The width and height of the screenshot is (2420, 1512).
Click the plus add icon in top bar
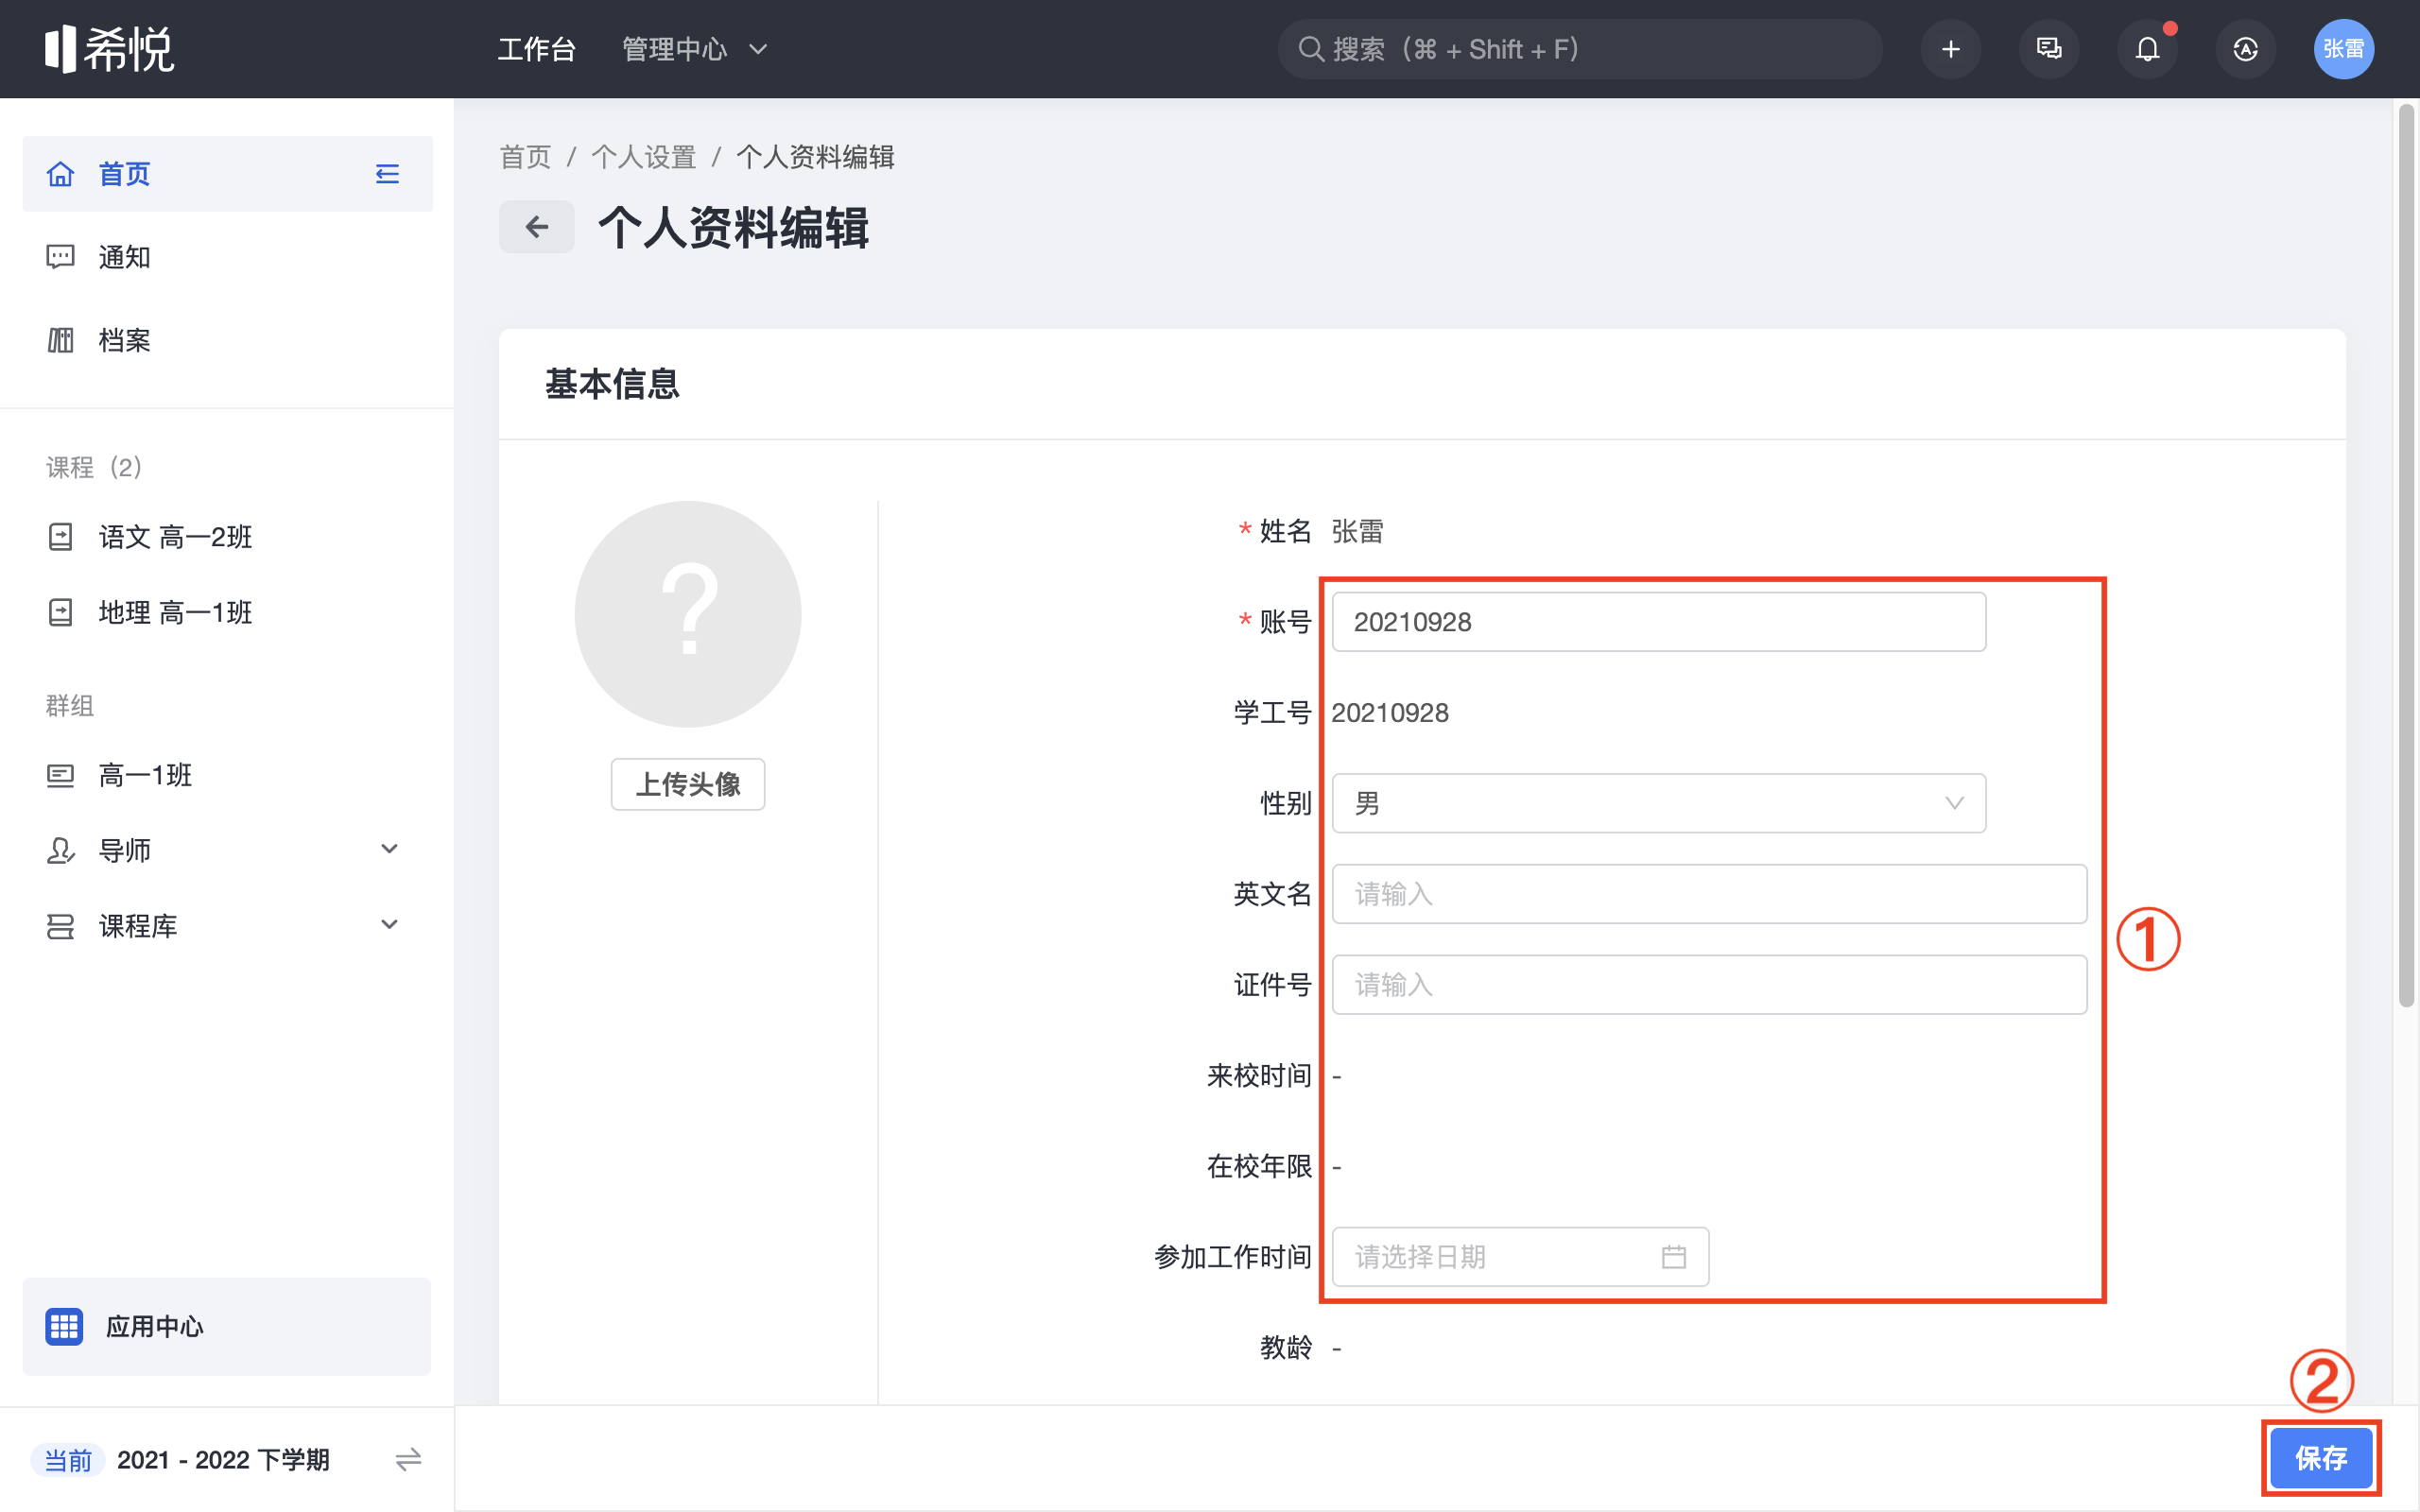point(1950,49)
